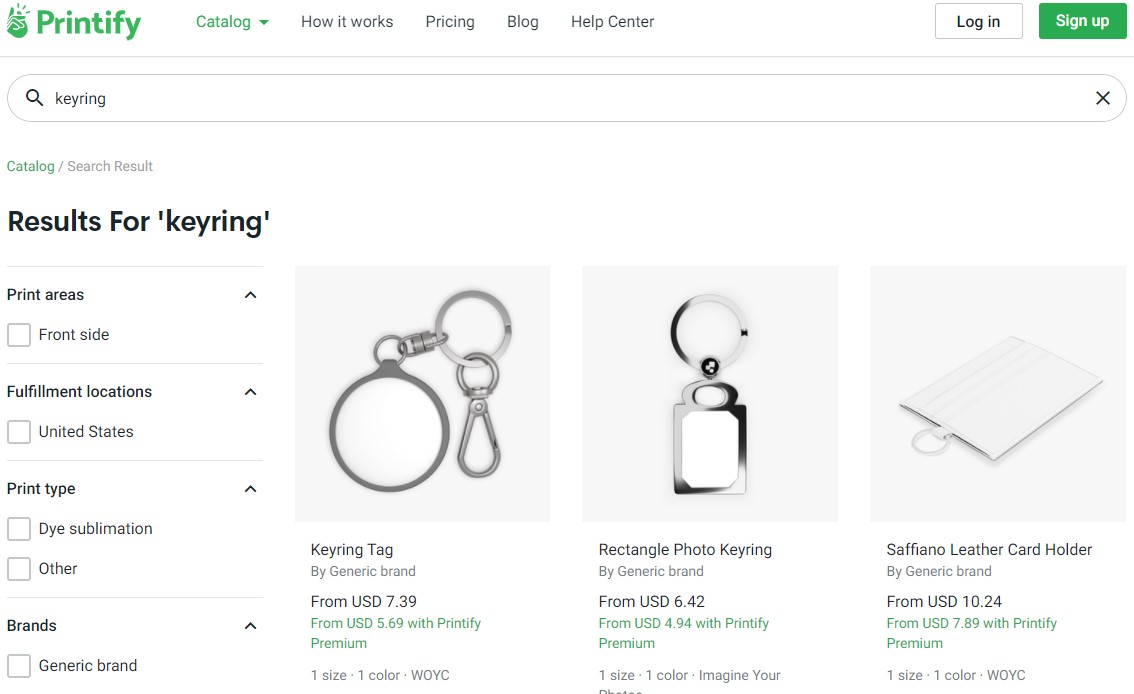Click the search magnifier icon
Image resolution: width=1134 pixels, height=694 pixels.
point(34,97)
